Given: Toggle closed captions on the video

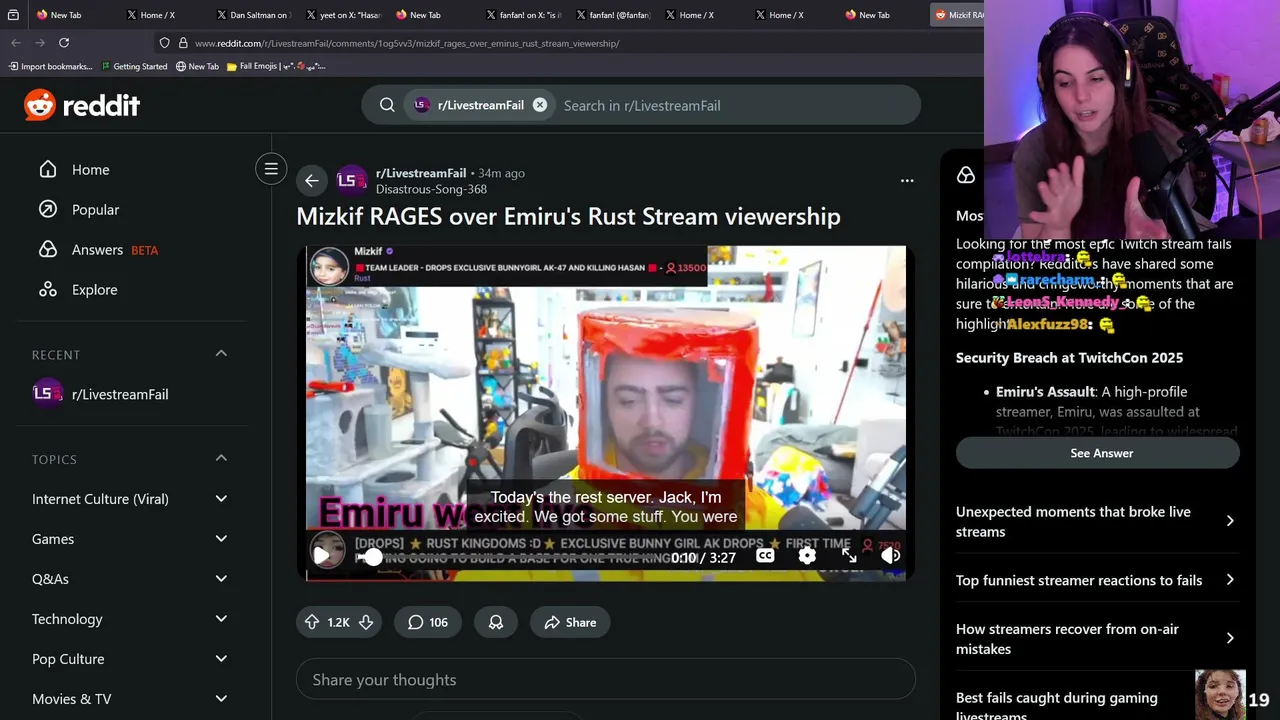Looking at the screenshot, I should [x=765, y=556].
